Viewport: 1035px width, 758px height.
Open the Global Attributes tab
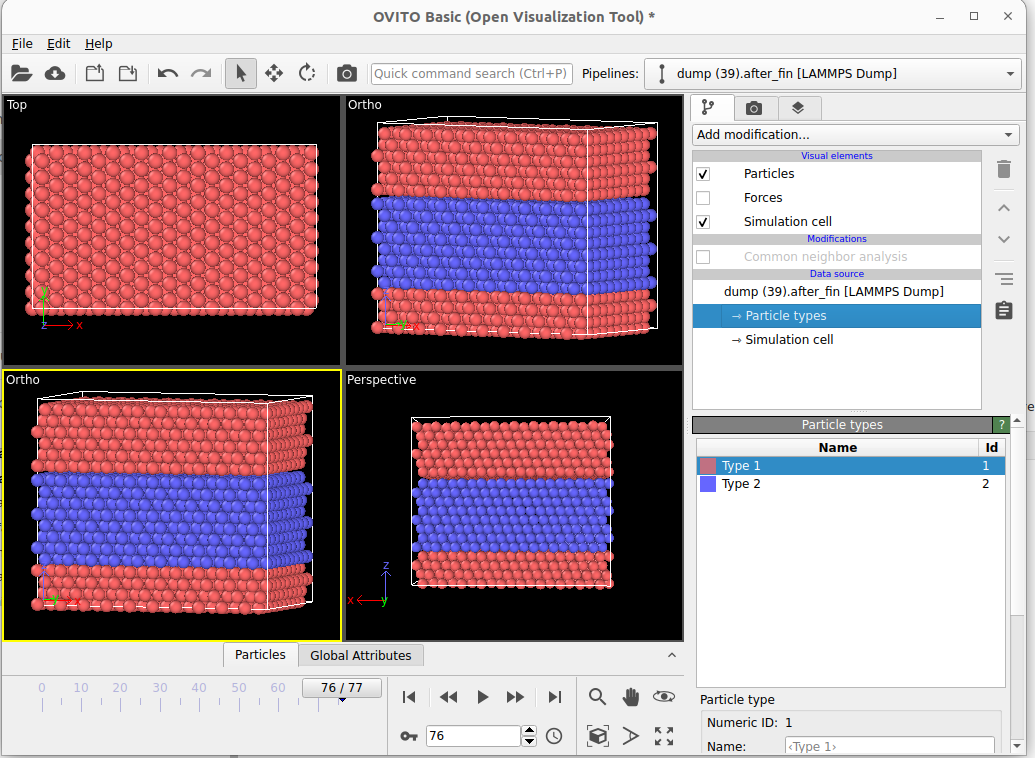(360, 655)
